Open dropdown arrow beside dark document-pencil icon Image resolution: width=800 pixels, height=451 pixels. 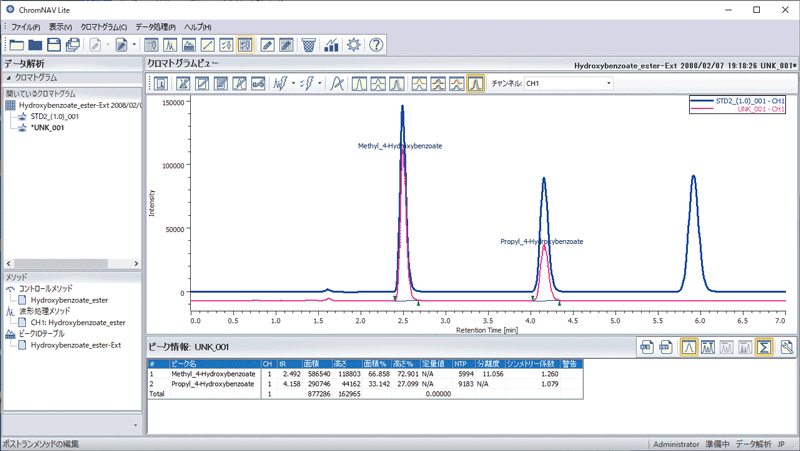(x=134, y=45)
